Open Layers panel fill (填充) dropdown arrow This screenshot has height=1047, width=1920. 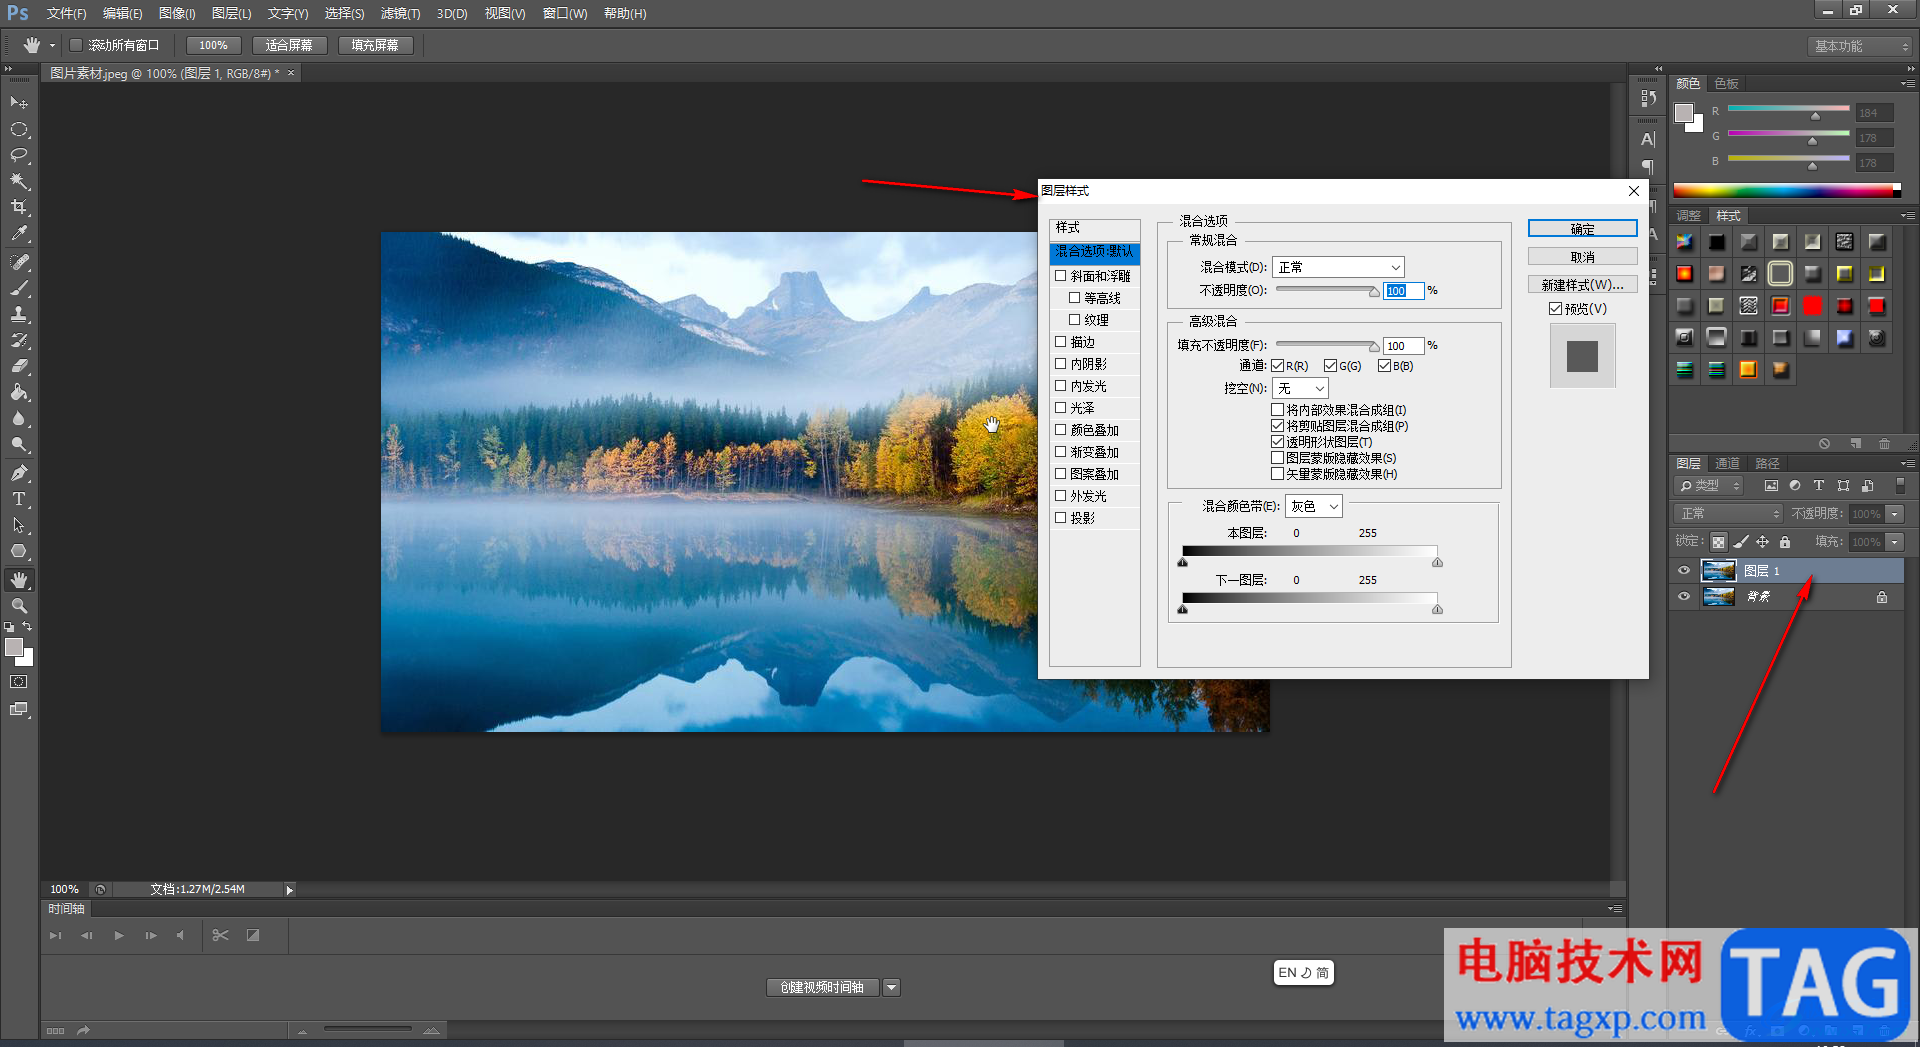(1895, 542)
